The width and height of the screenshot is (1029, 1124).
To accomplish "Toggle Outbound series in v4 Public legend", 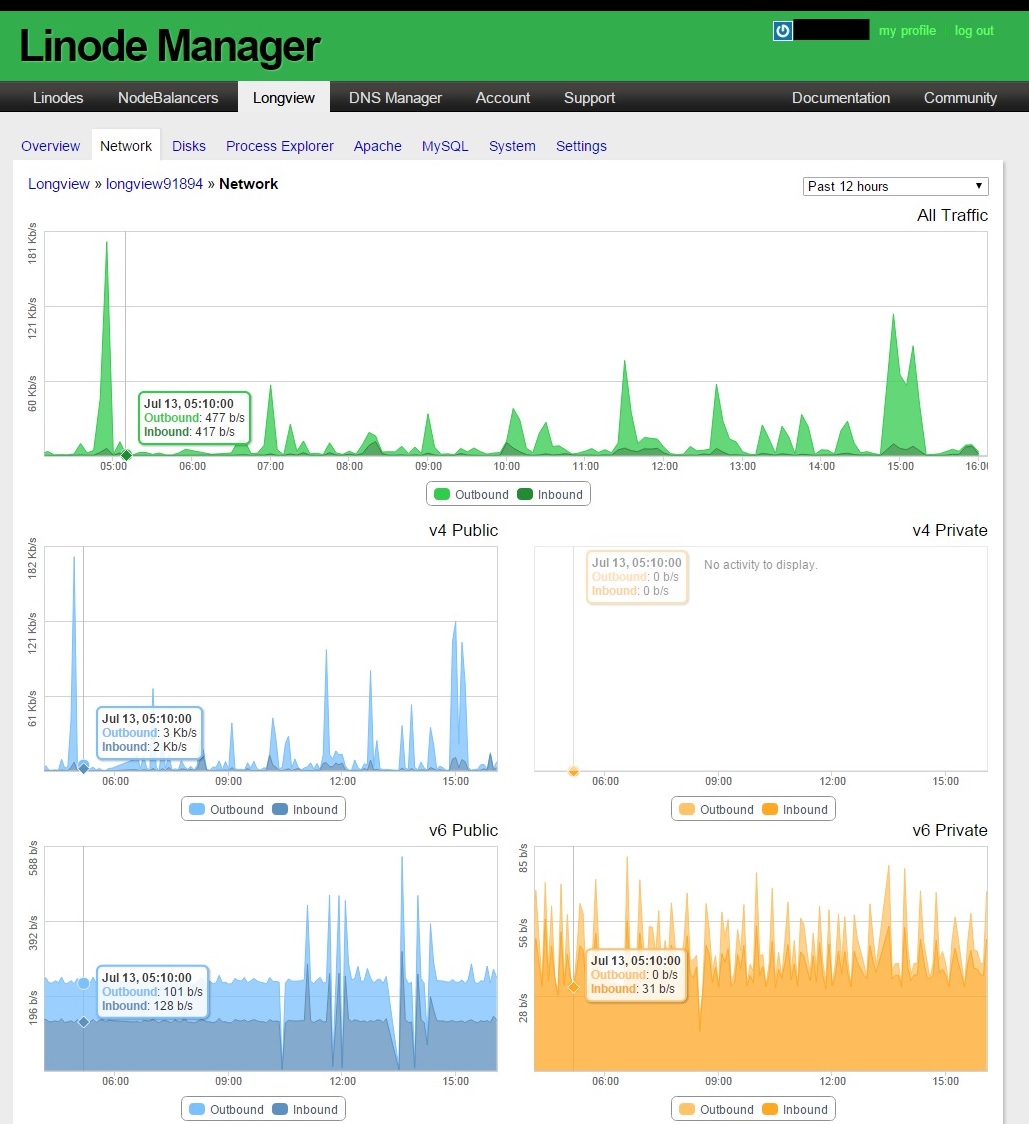I will point(226,809).
